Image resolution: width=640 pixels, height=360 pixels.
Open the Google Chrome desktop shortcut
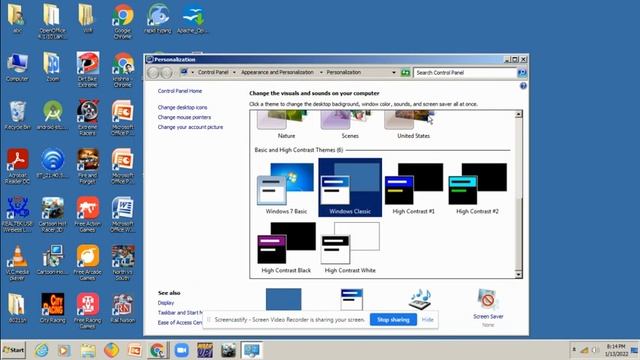click(122, 21)
